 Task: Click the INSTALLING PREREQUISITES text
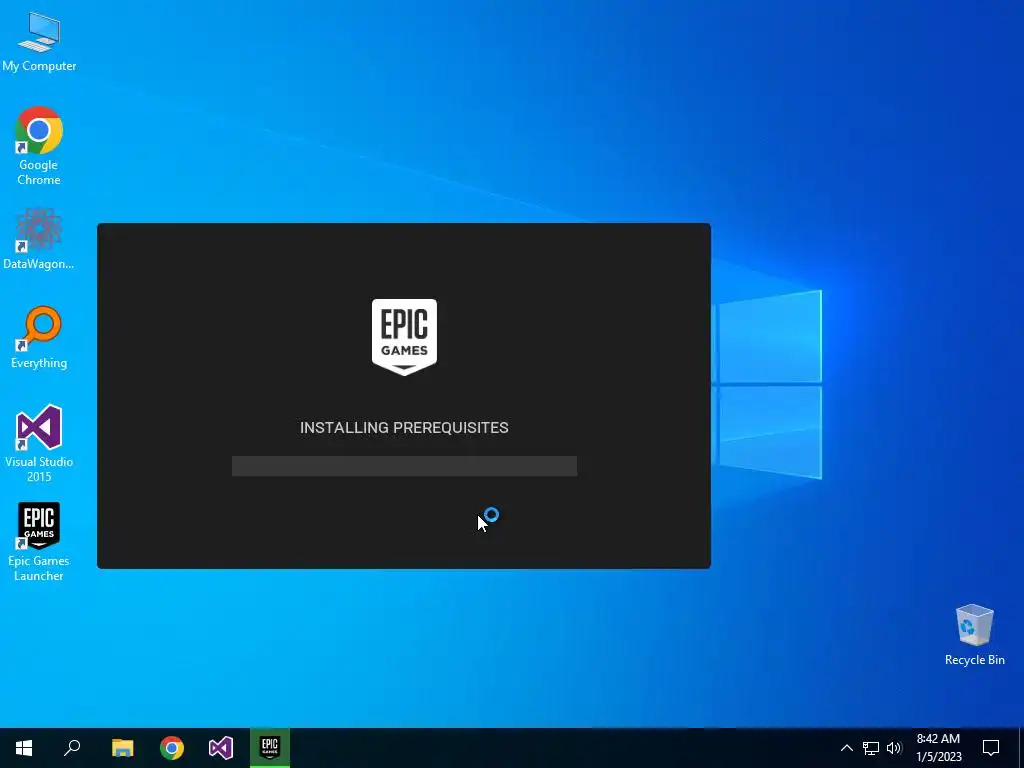(404, 428)
